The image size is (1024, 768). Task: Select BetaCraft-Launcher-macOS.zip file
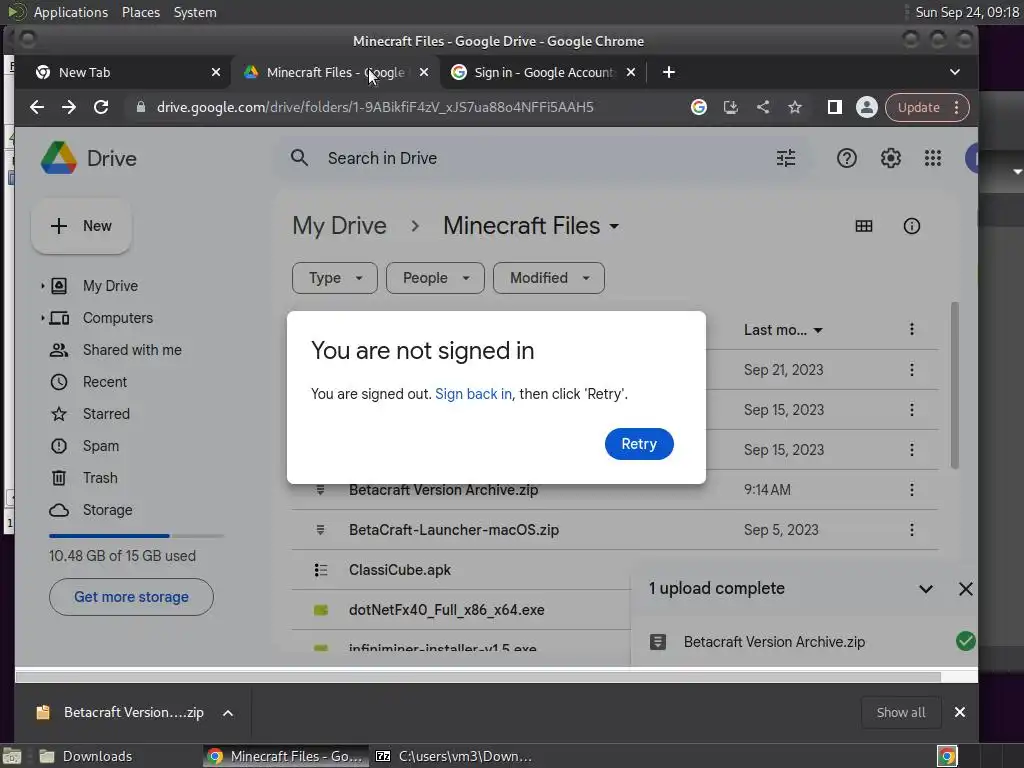click(x=454, y=530)
